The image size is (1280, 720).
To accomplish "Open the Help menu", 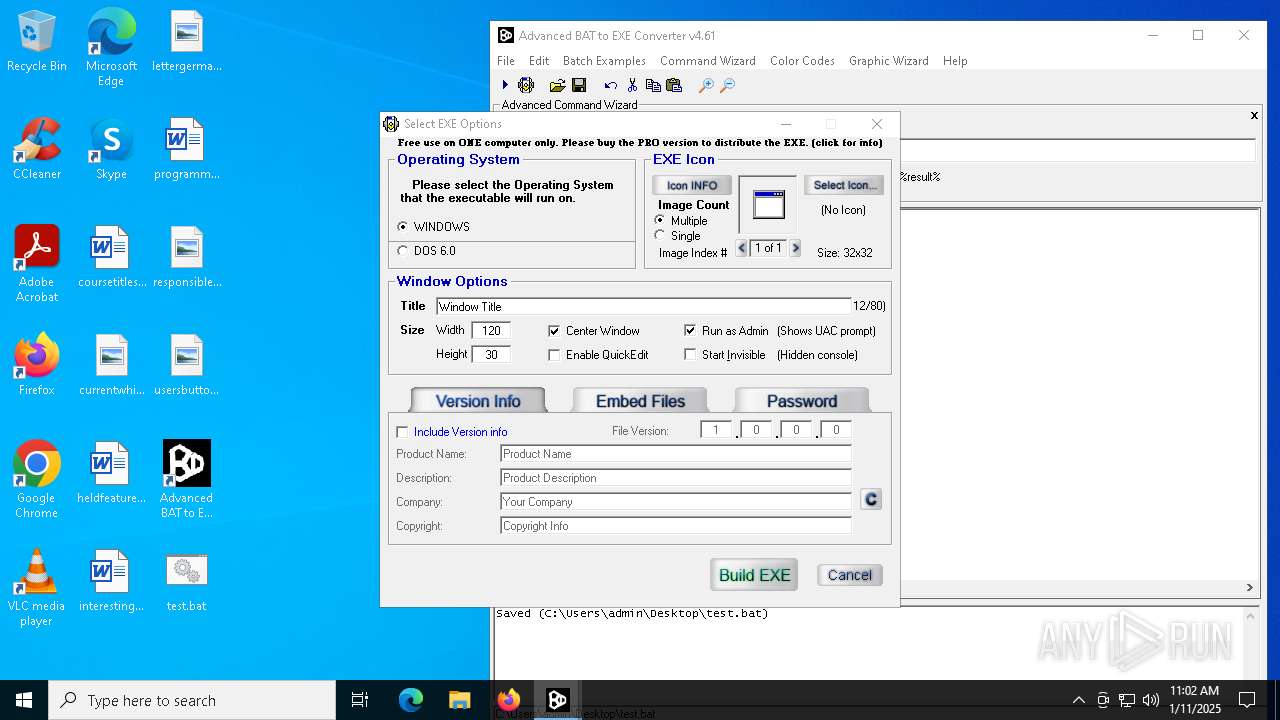I will click(955, 61).
